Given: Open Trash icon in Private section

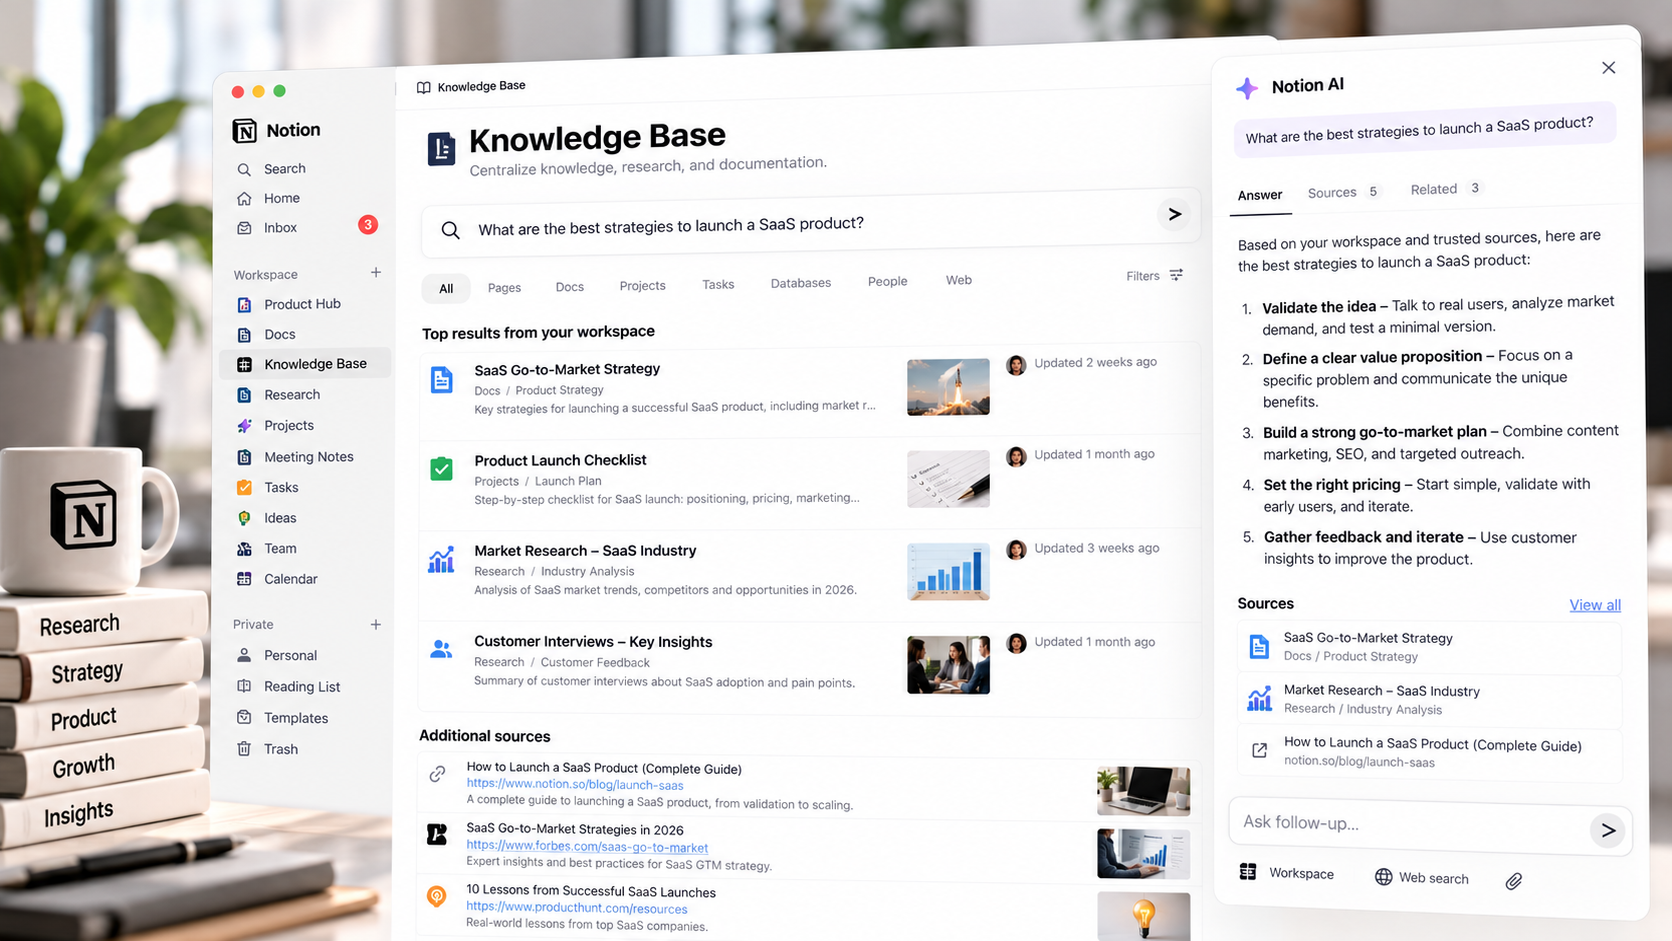Looking at the screenshot, I should click(244, 748).
